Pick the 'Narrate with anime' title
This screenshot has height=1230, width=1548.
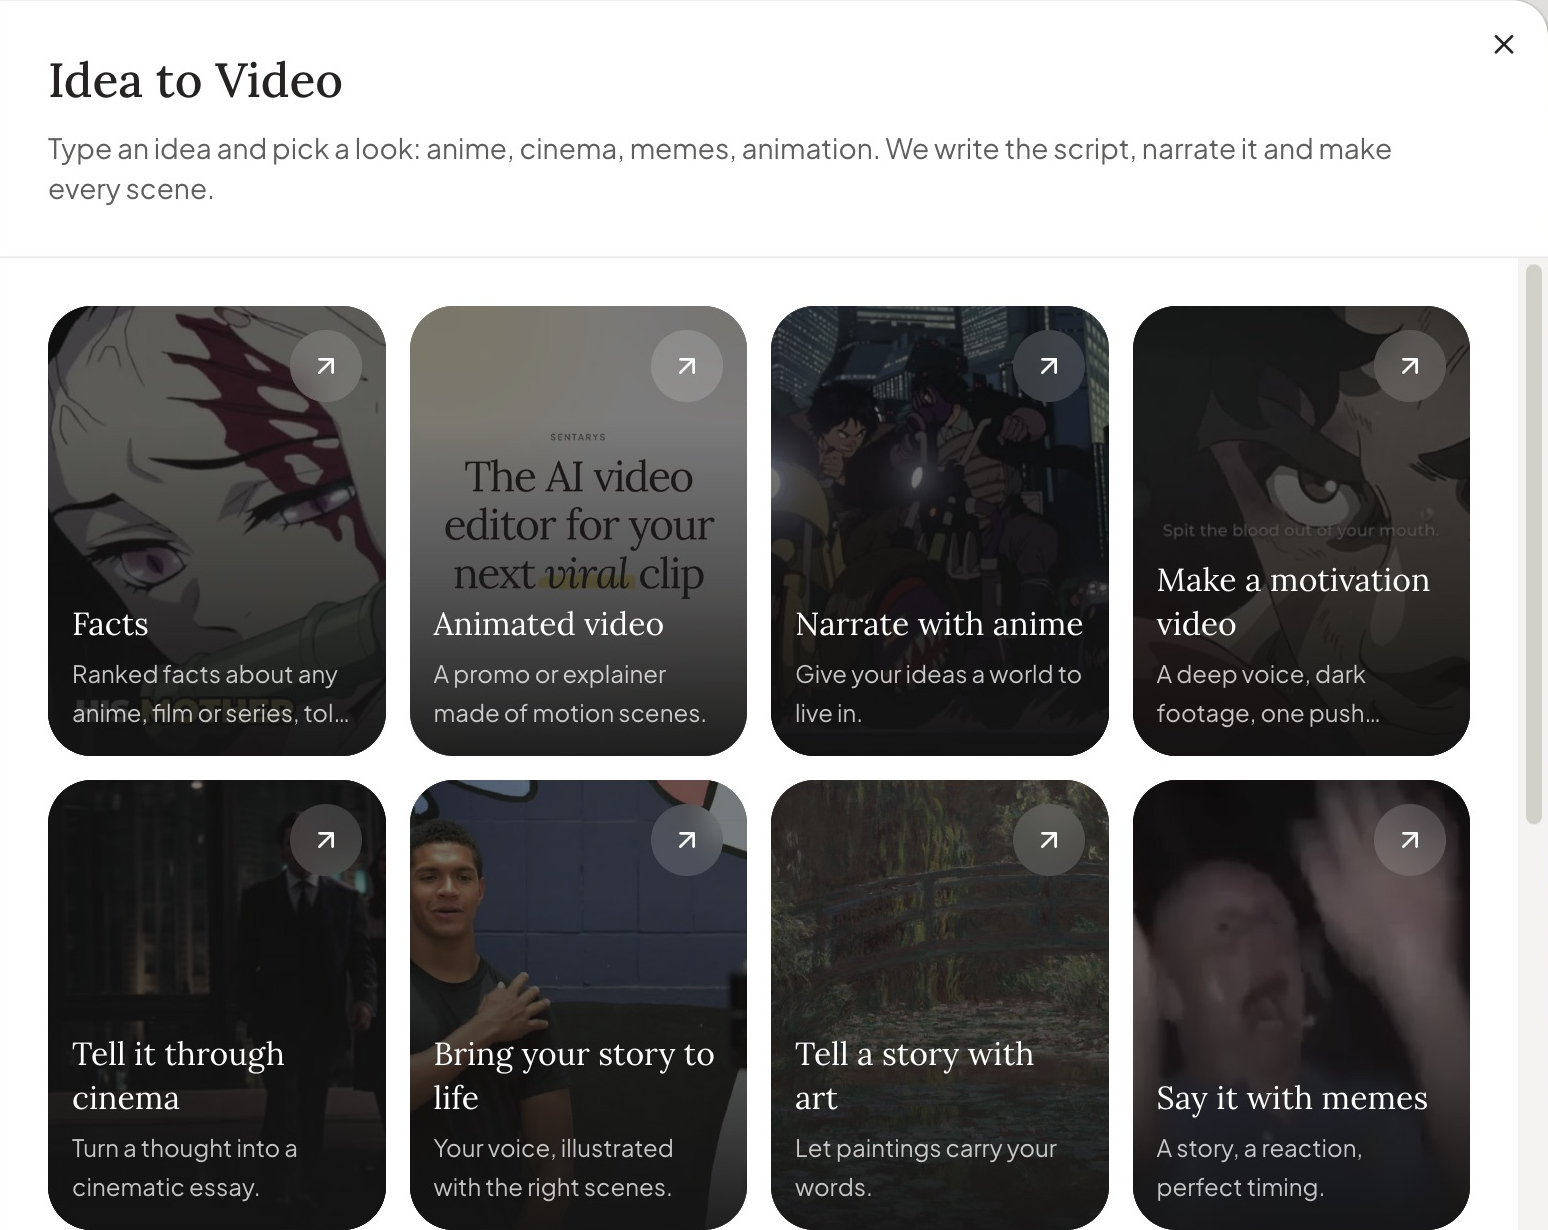point(939,624)
